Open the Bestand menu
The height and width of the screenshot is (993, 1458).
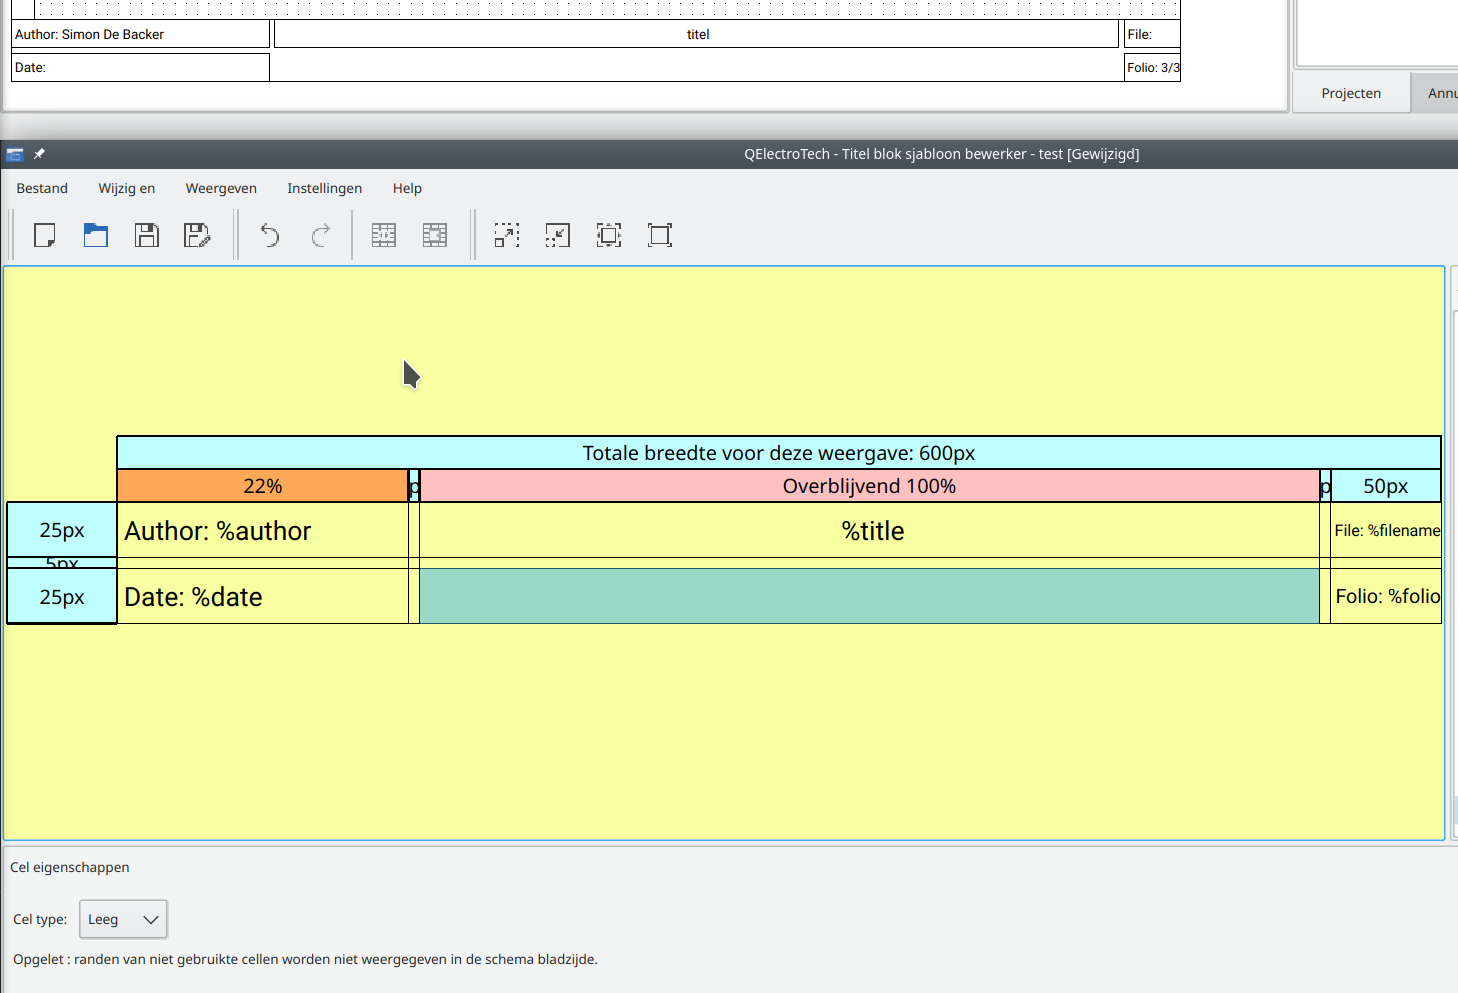coord(42,188)
